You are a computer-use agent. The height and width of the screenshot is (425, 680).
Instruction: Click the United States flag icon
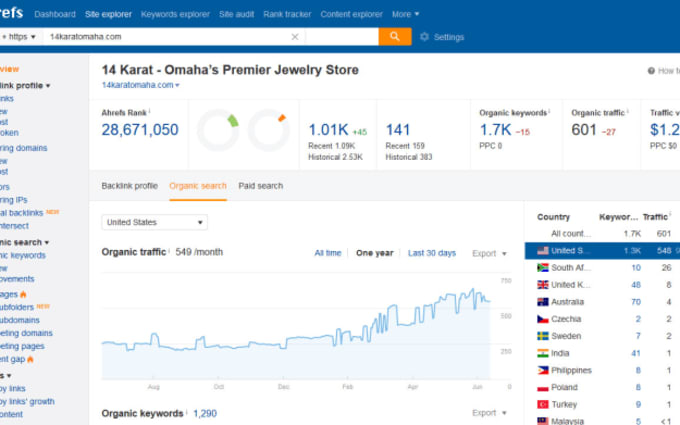pos(543,251)
